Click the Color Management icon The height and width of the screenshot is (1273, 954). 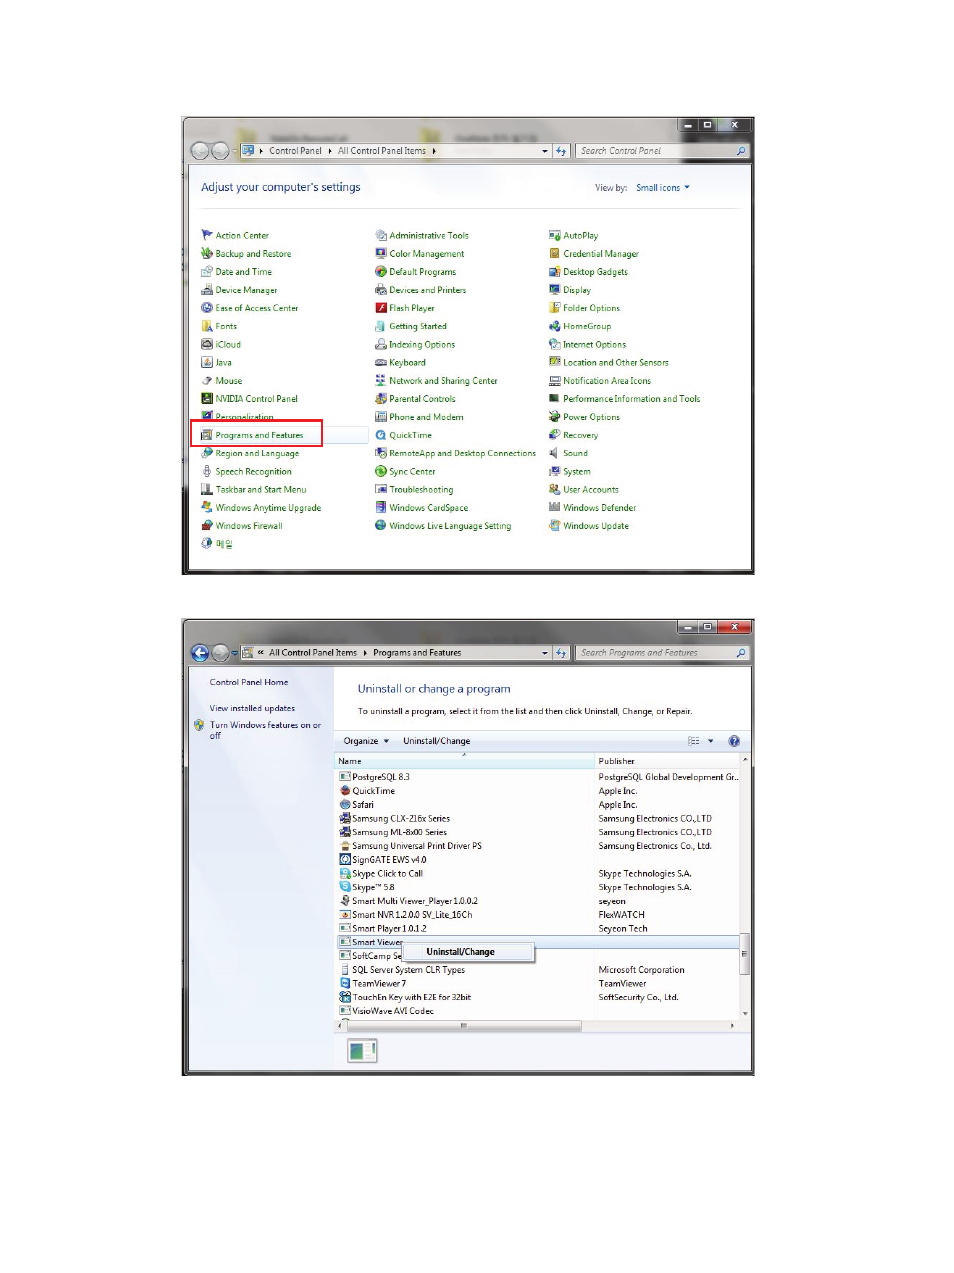(x=381, y=253)
